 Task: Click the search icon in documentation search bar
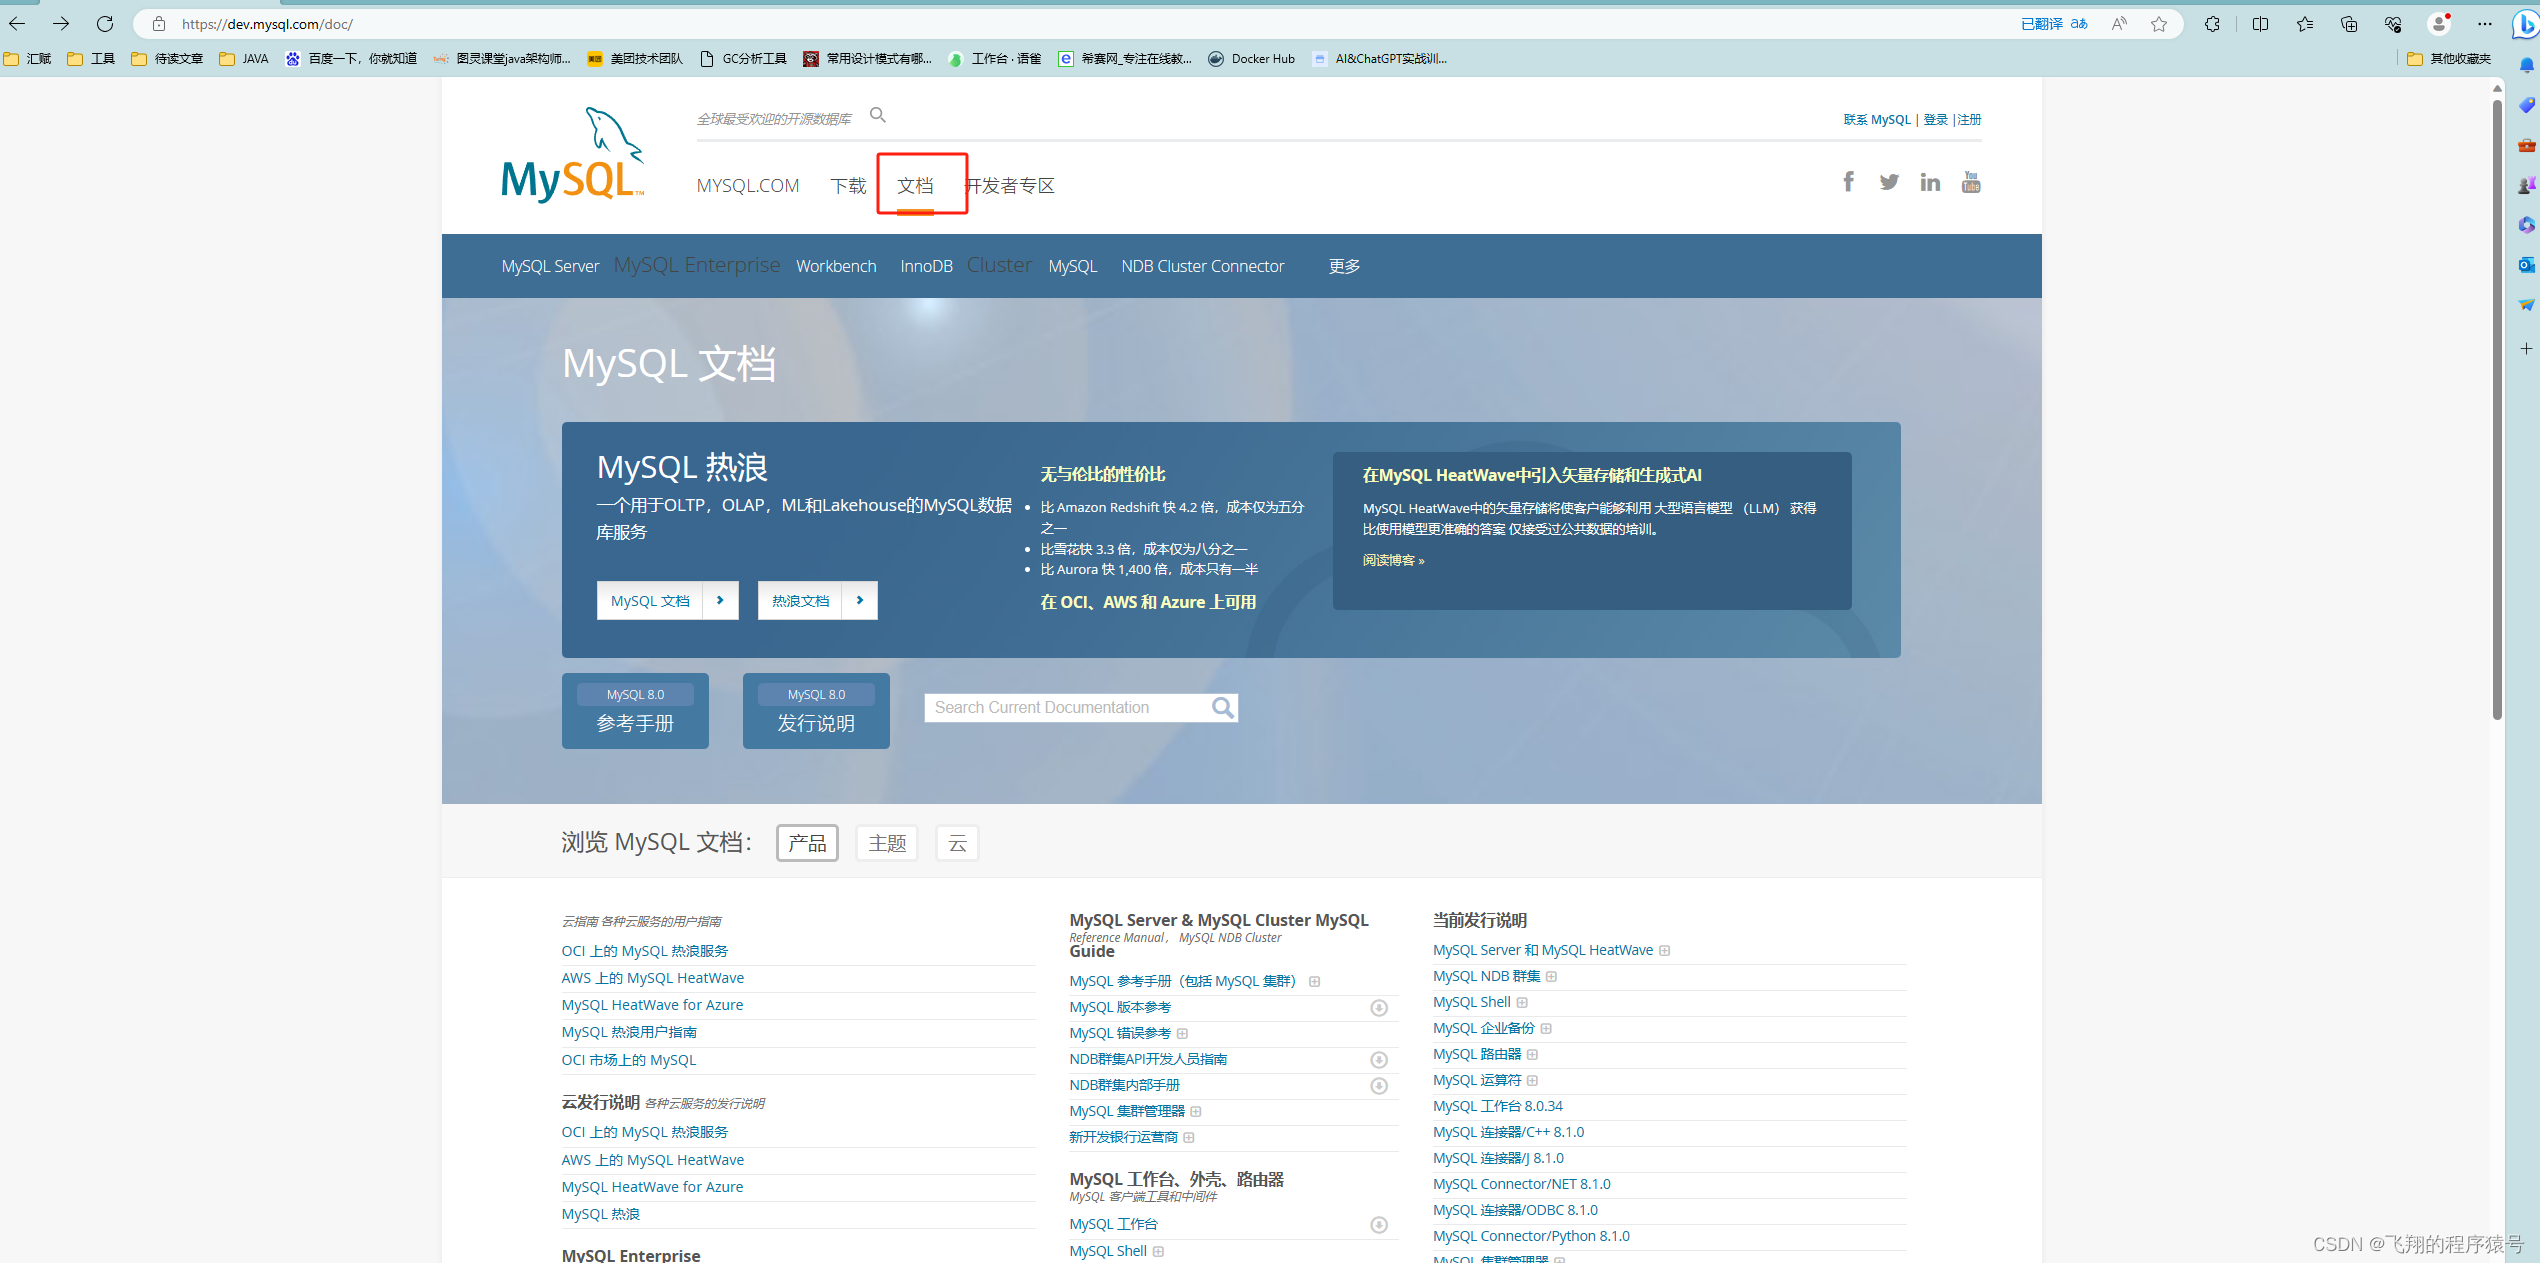[1228, 709]
